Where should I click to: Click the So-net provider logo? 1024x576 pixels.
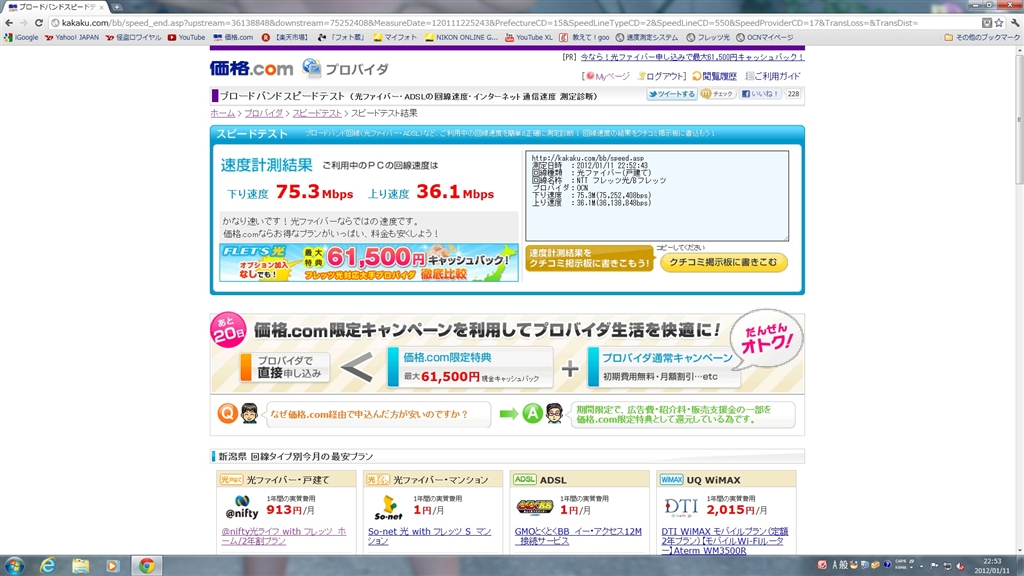click(x=389, y=507)
